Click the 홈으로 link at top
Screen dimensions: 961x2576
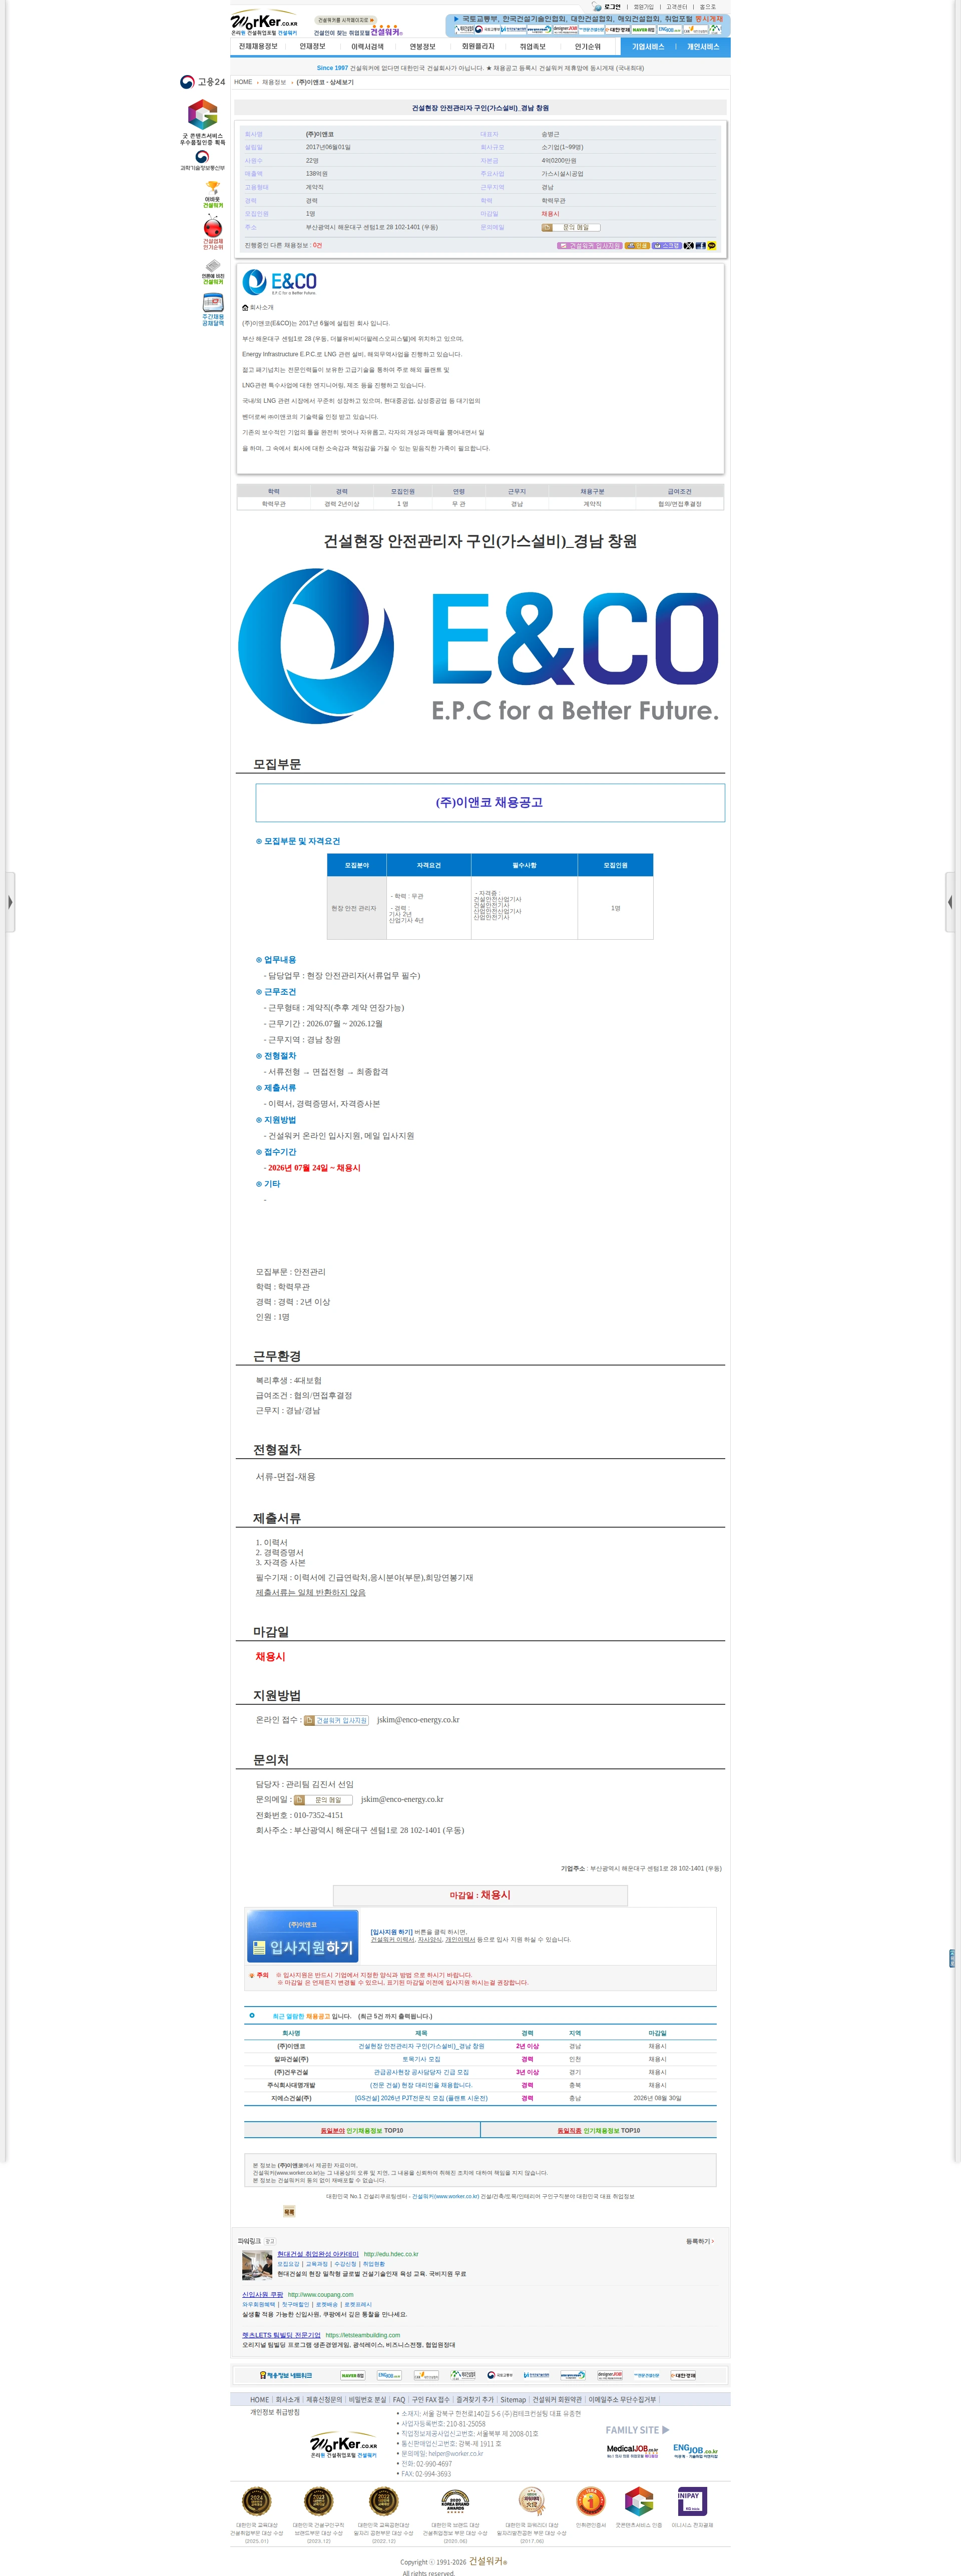708,7
